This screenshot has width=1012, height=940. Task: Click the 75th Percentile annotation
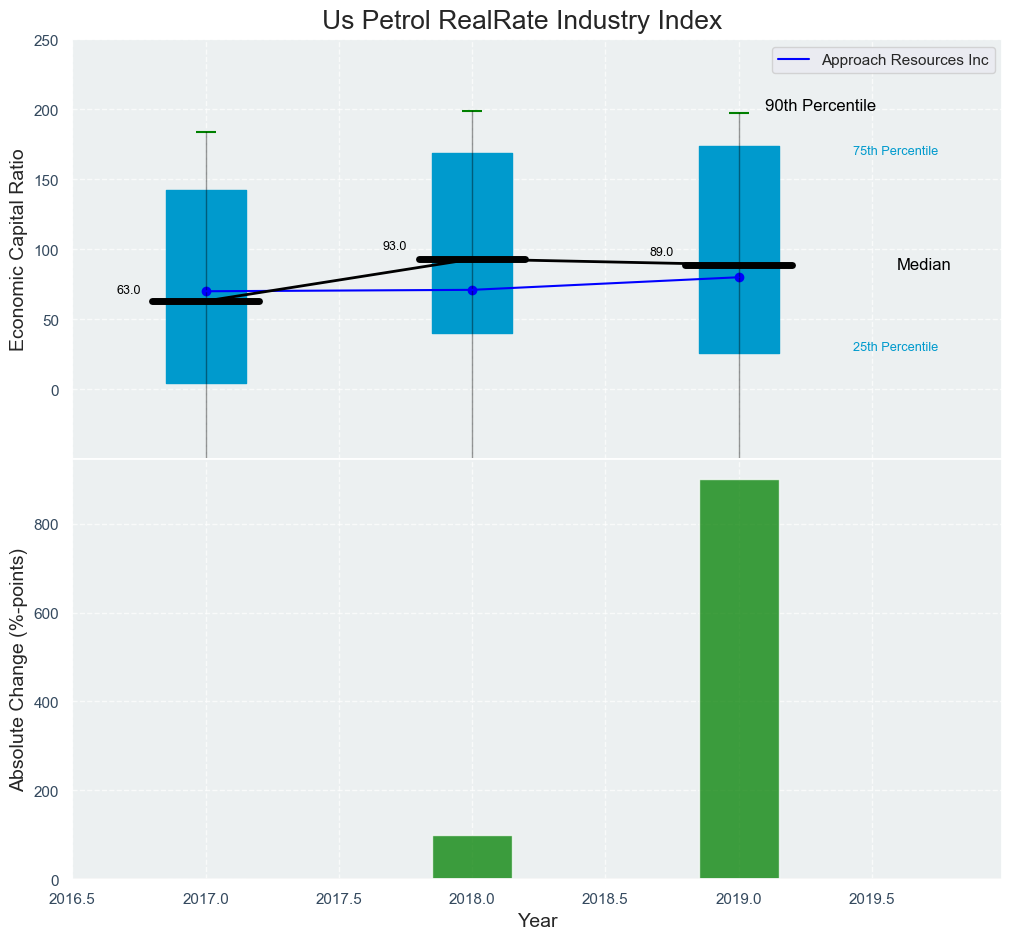[x=895, y=151]
